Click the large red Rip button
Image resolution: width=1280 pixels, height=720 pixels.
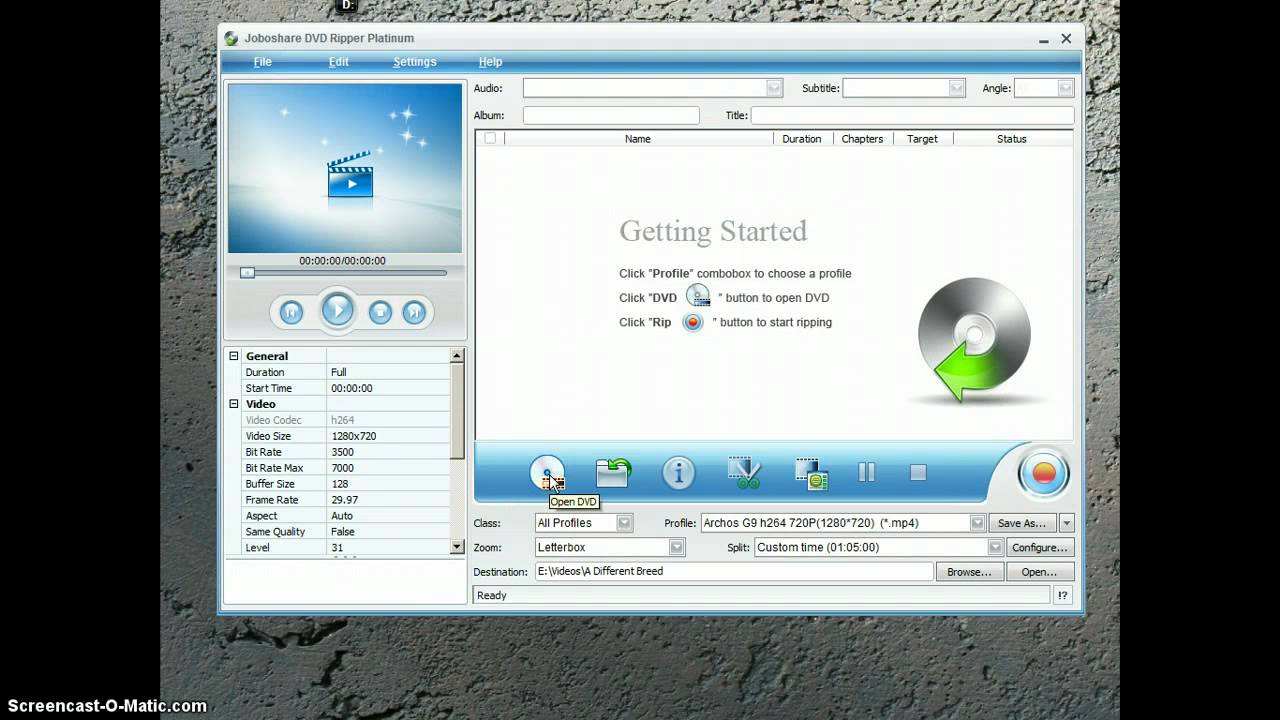(x=1043, y=473)
